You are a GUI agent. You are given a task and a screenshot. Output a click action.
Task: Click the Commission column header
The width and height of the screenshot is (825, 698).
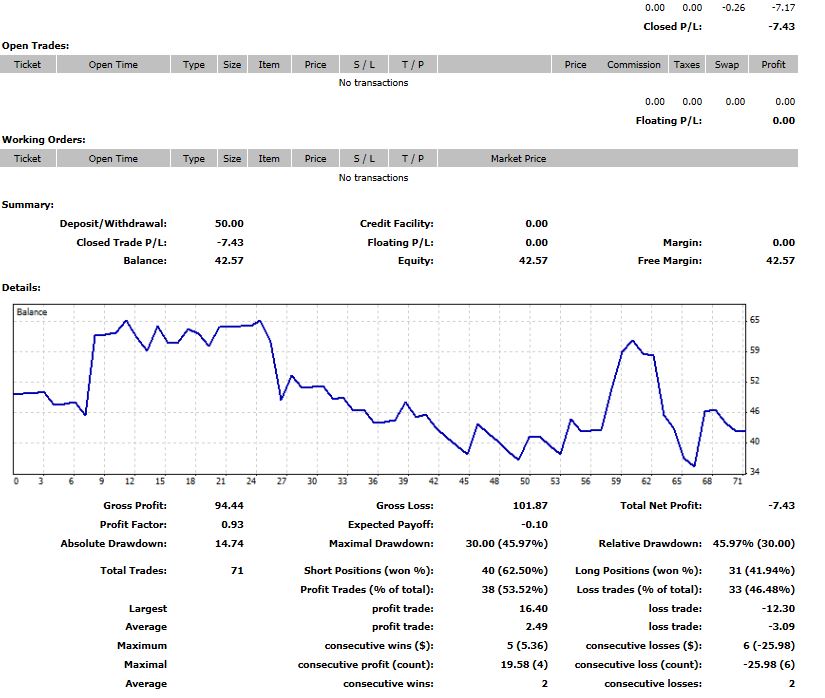(633, 64)
